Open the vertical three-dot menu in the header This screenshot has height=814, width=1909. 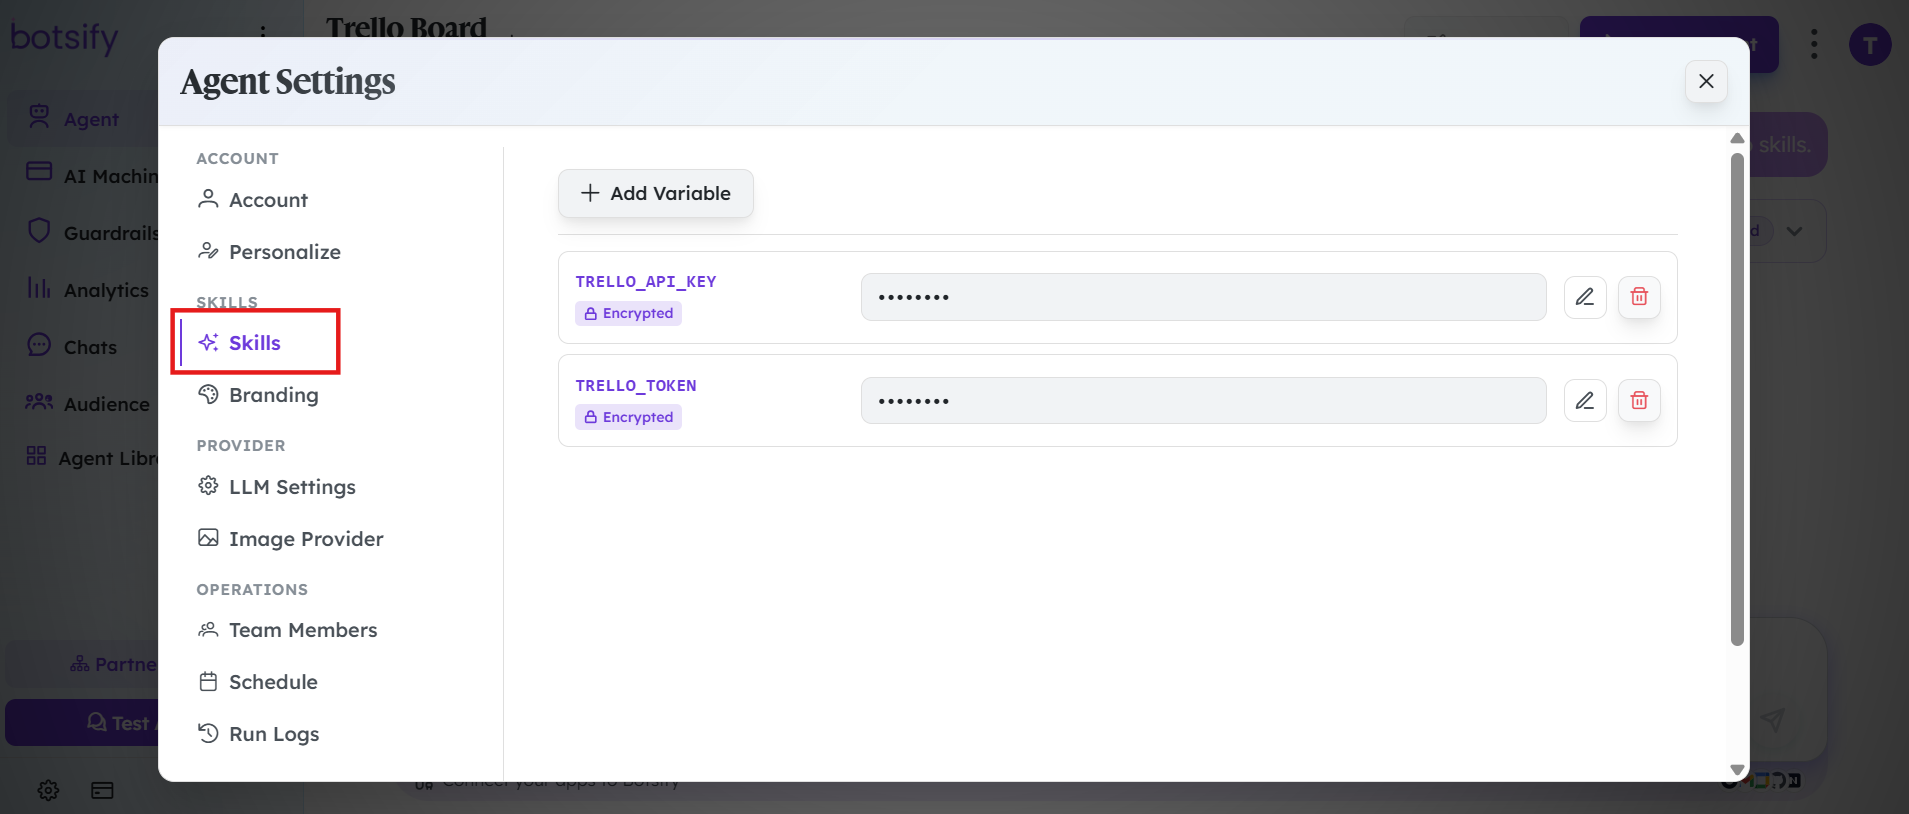[x=1814, y=44]
